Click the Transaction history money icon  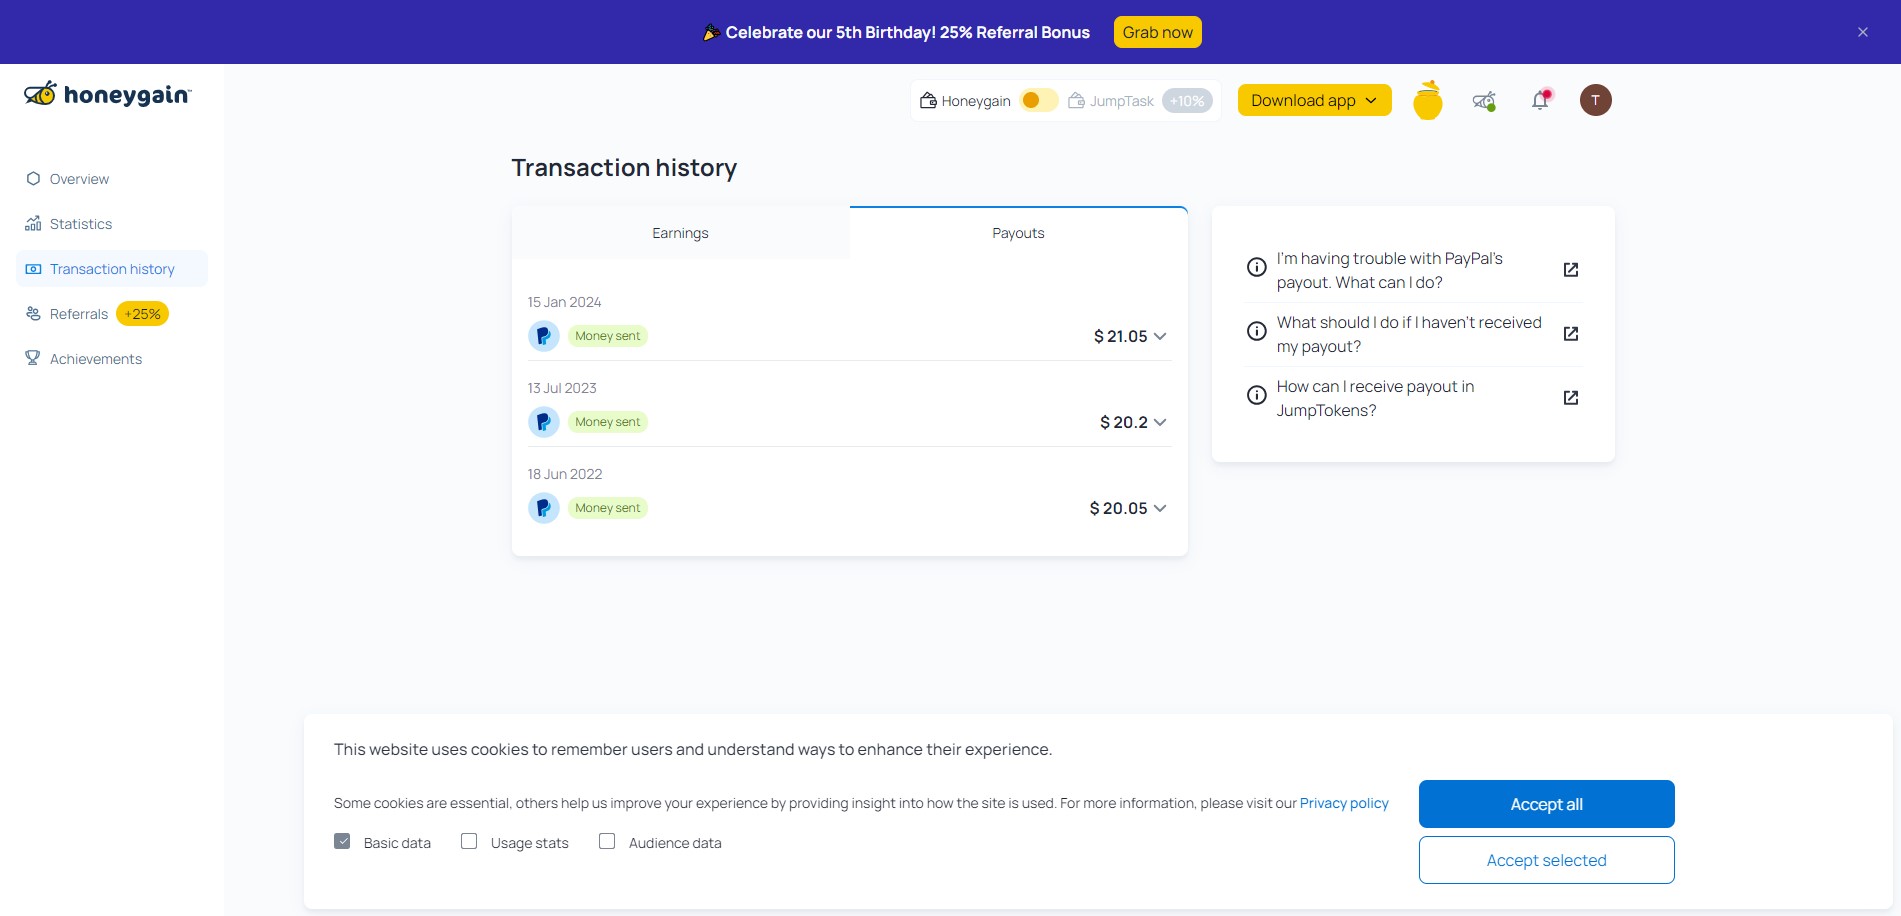(x=33, y=269)
